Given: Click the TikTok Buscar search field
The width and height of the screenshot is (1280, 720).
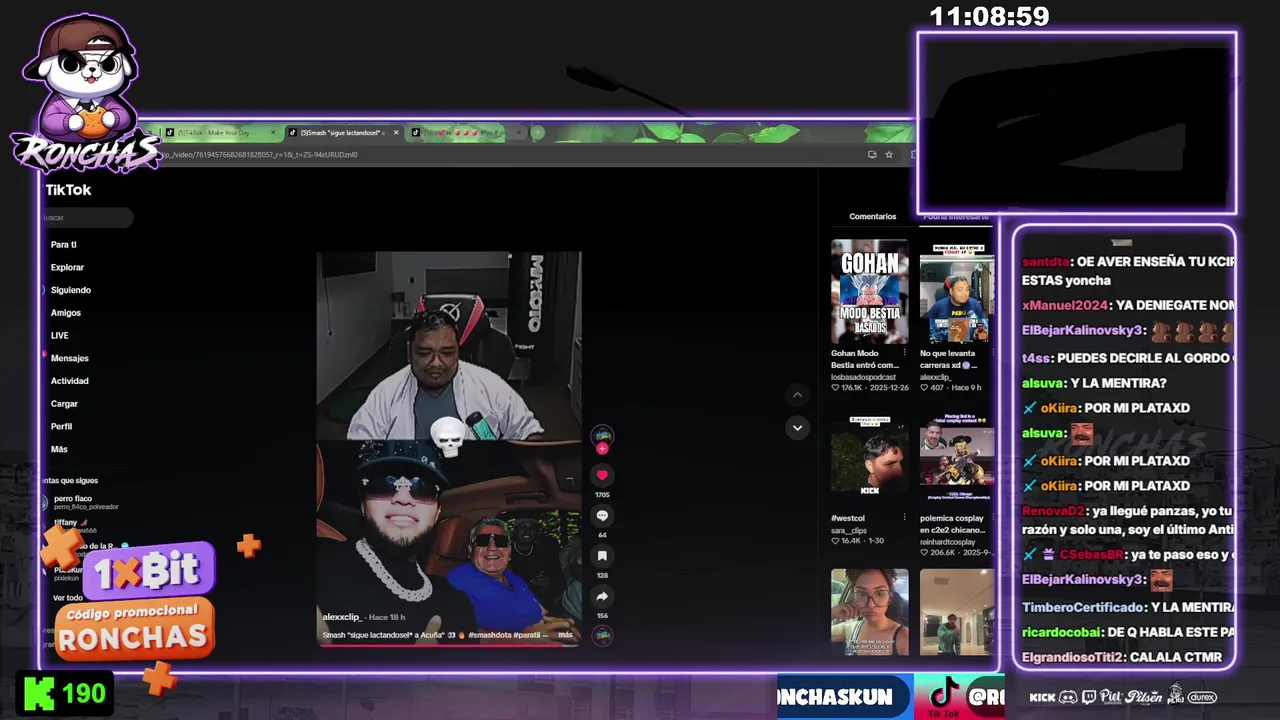Looking at the screenshot, I should click(87, 217).
